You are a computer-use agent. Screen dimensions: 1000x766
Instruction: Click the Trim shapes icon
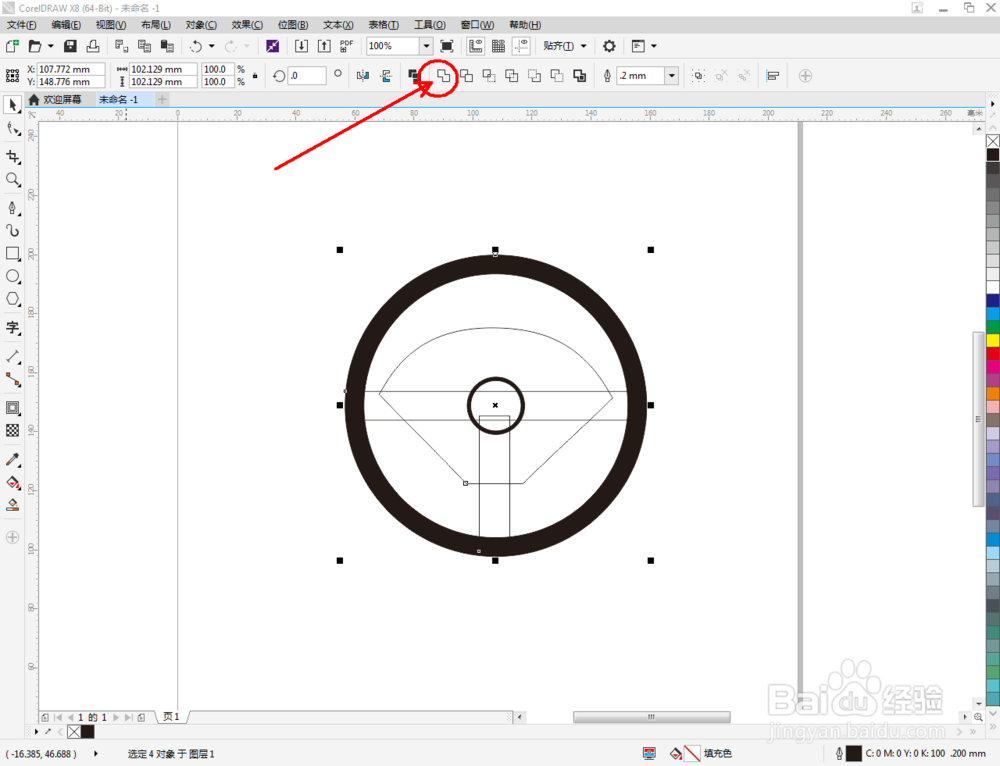pos(466,76)
